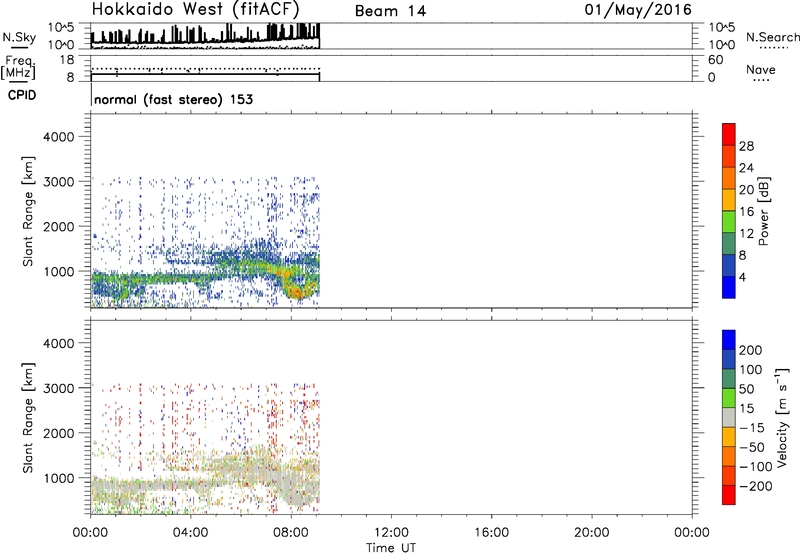Click the '-100' velocity scale value

755,467
